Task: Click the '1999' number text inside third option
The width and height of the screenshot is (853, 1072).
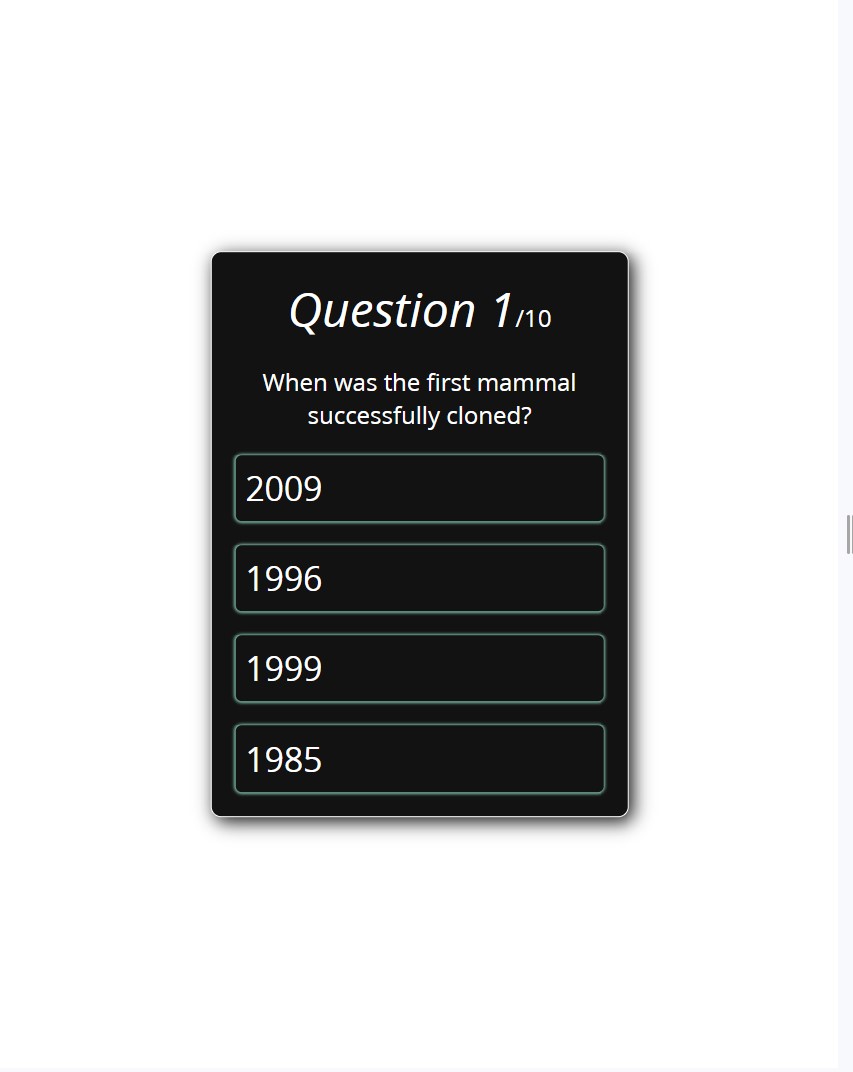Action: 284,669
